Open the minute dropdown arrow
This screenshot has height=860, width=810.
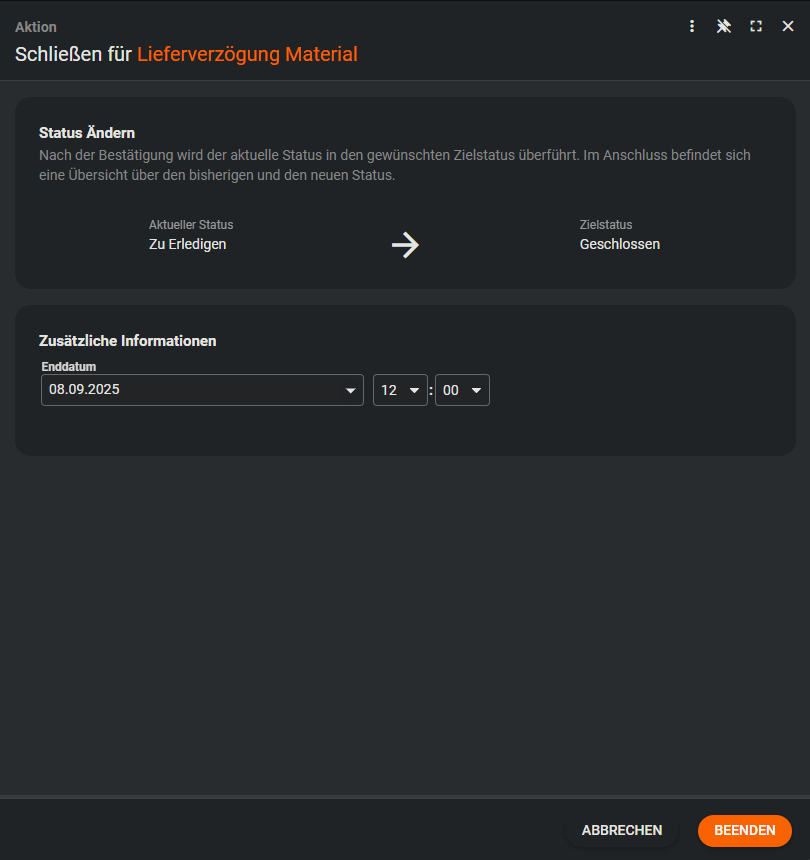click(476, 390)
